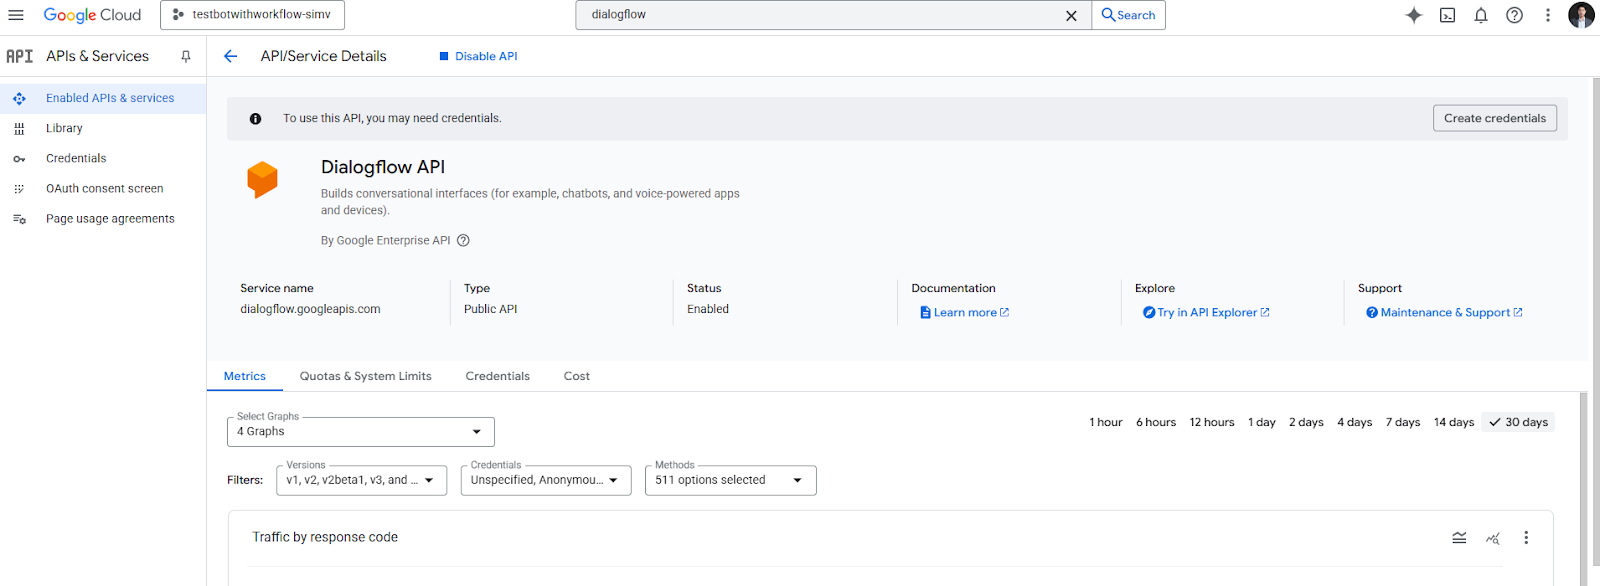
Task: Select the 14 days time range
Action: pos(1454,422)
